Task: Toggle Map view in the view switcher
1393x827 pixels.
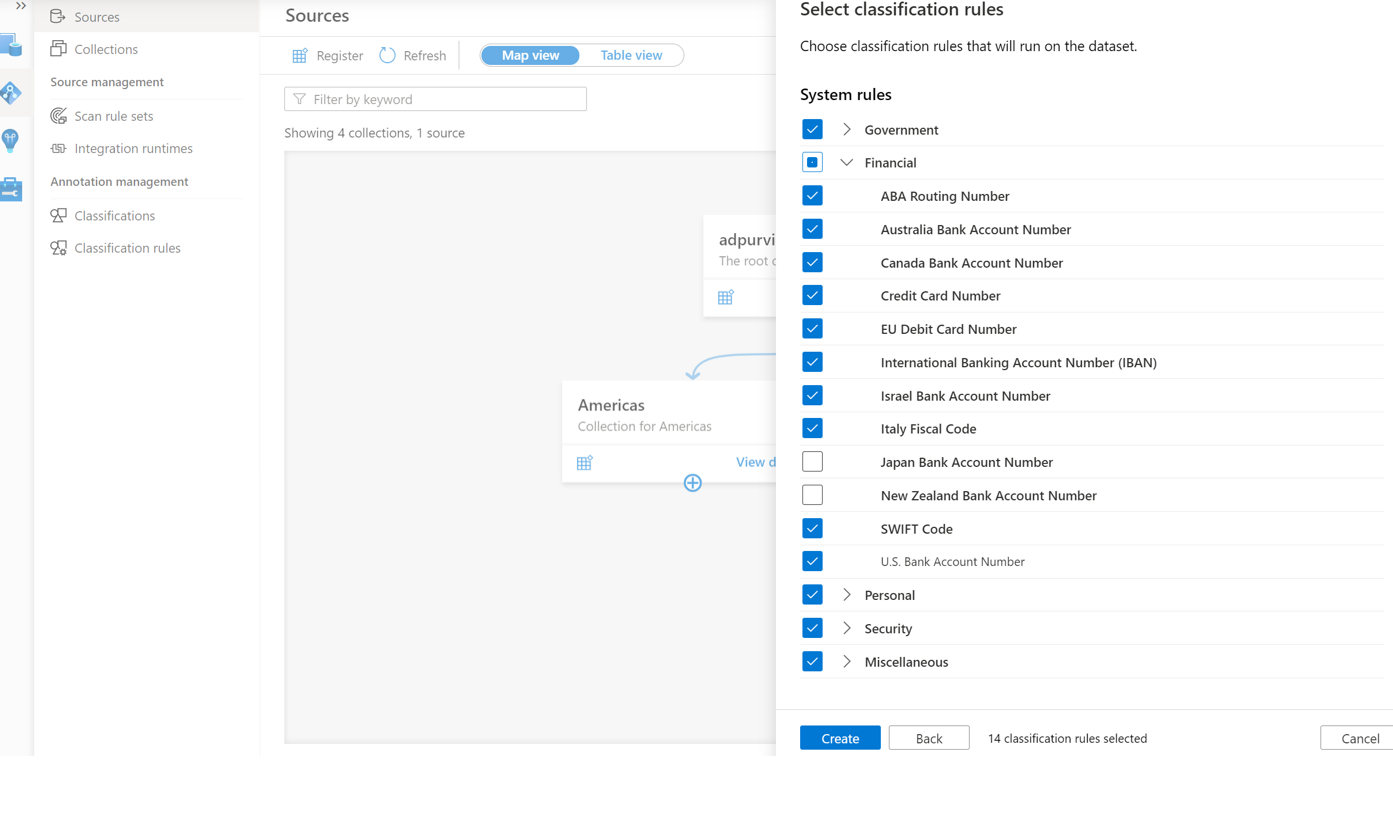Action: point(529,55)
